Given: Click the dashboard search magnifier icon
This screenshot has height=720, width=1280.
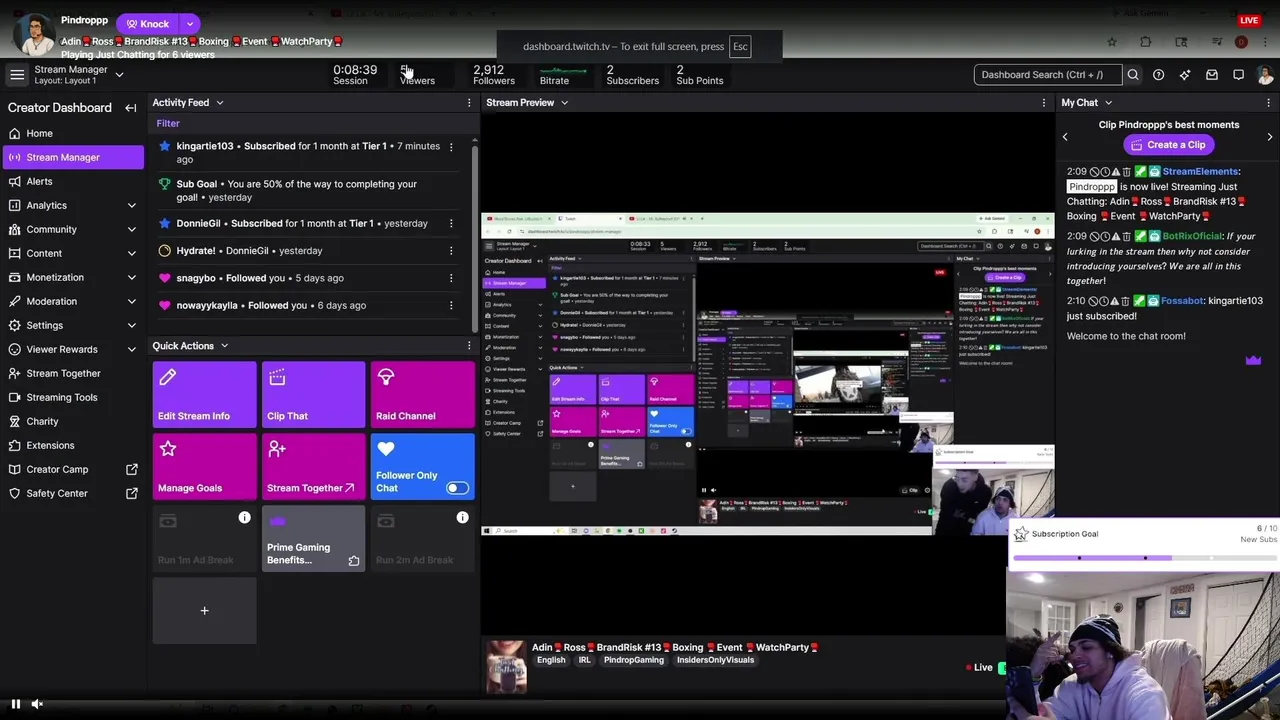Looking at the screenshot, I should point(1133,75).
